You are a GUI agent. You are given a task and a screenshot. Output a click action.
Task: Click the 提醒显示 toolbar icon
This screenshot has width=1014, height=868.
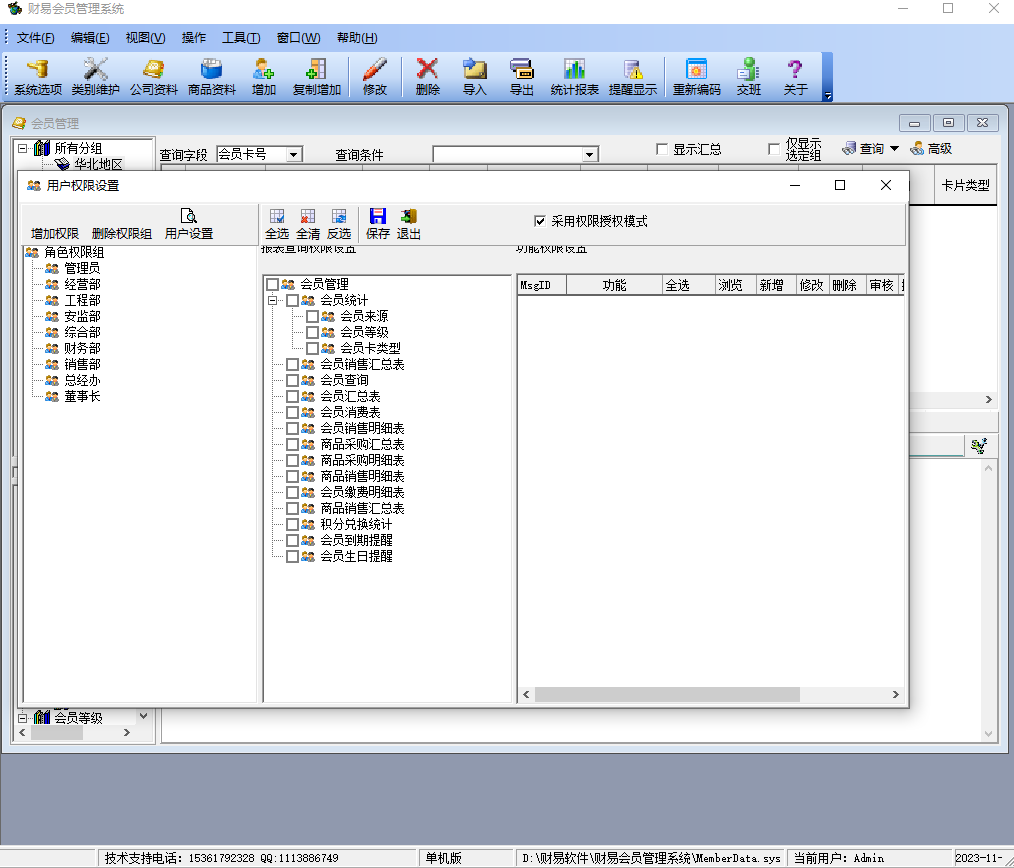click(632, 70)
